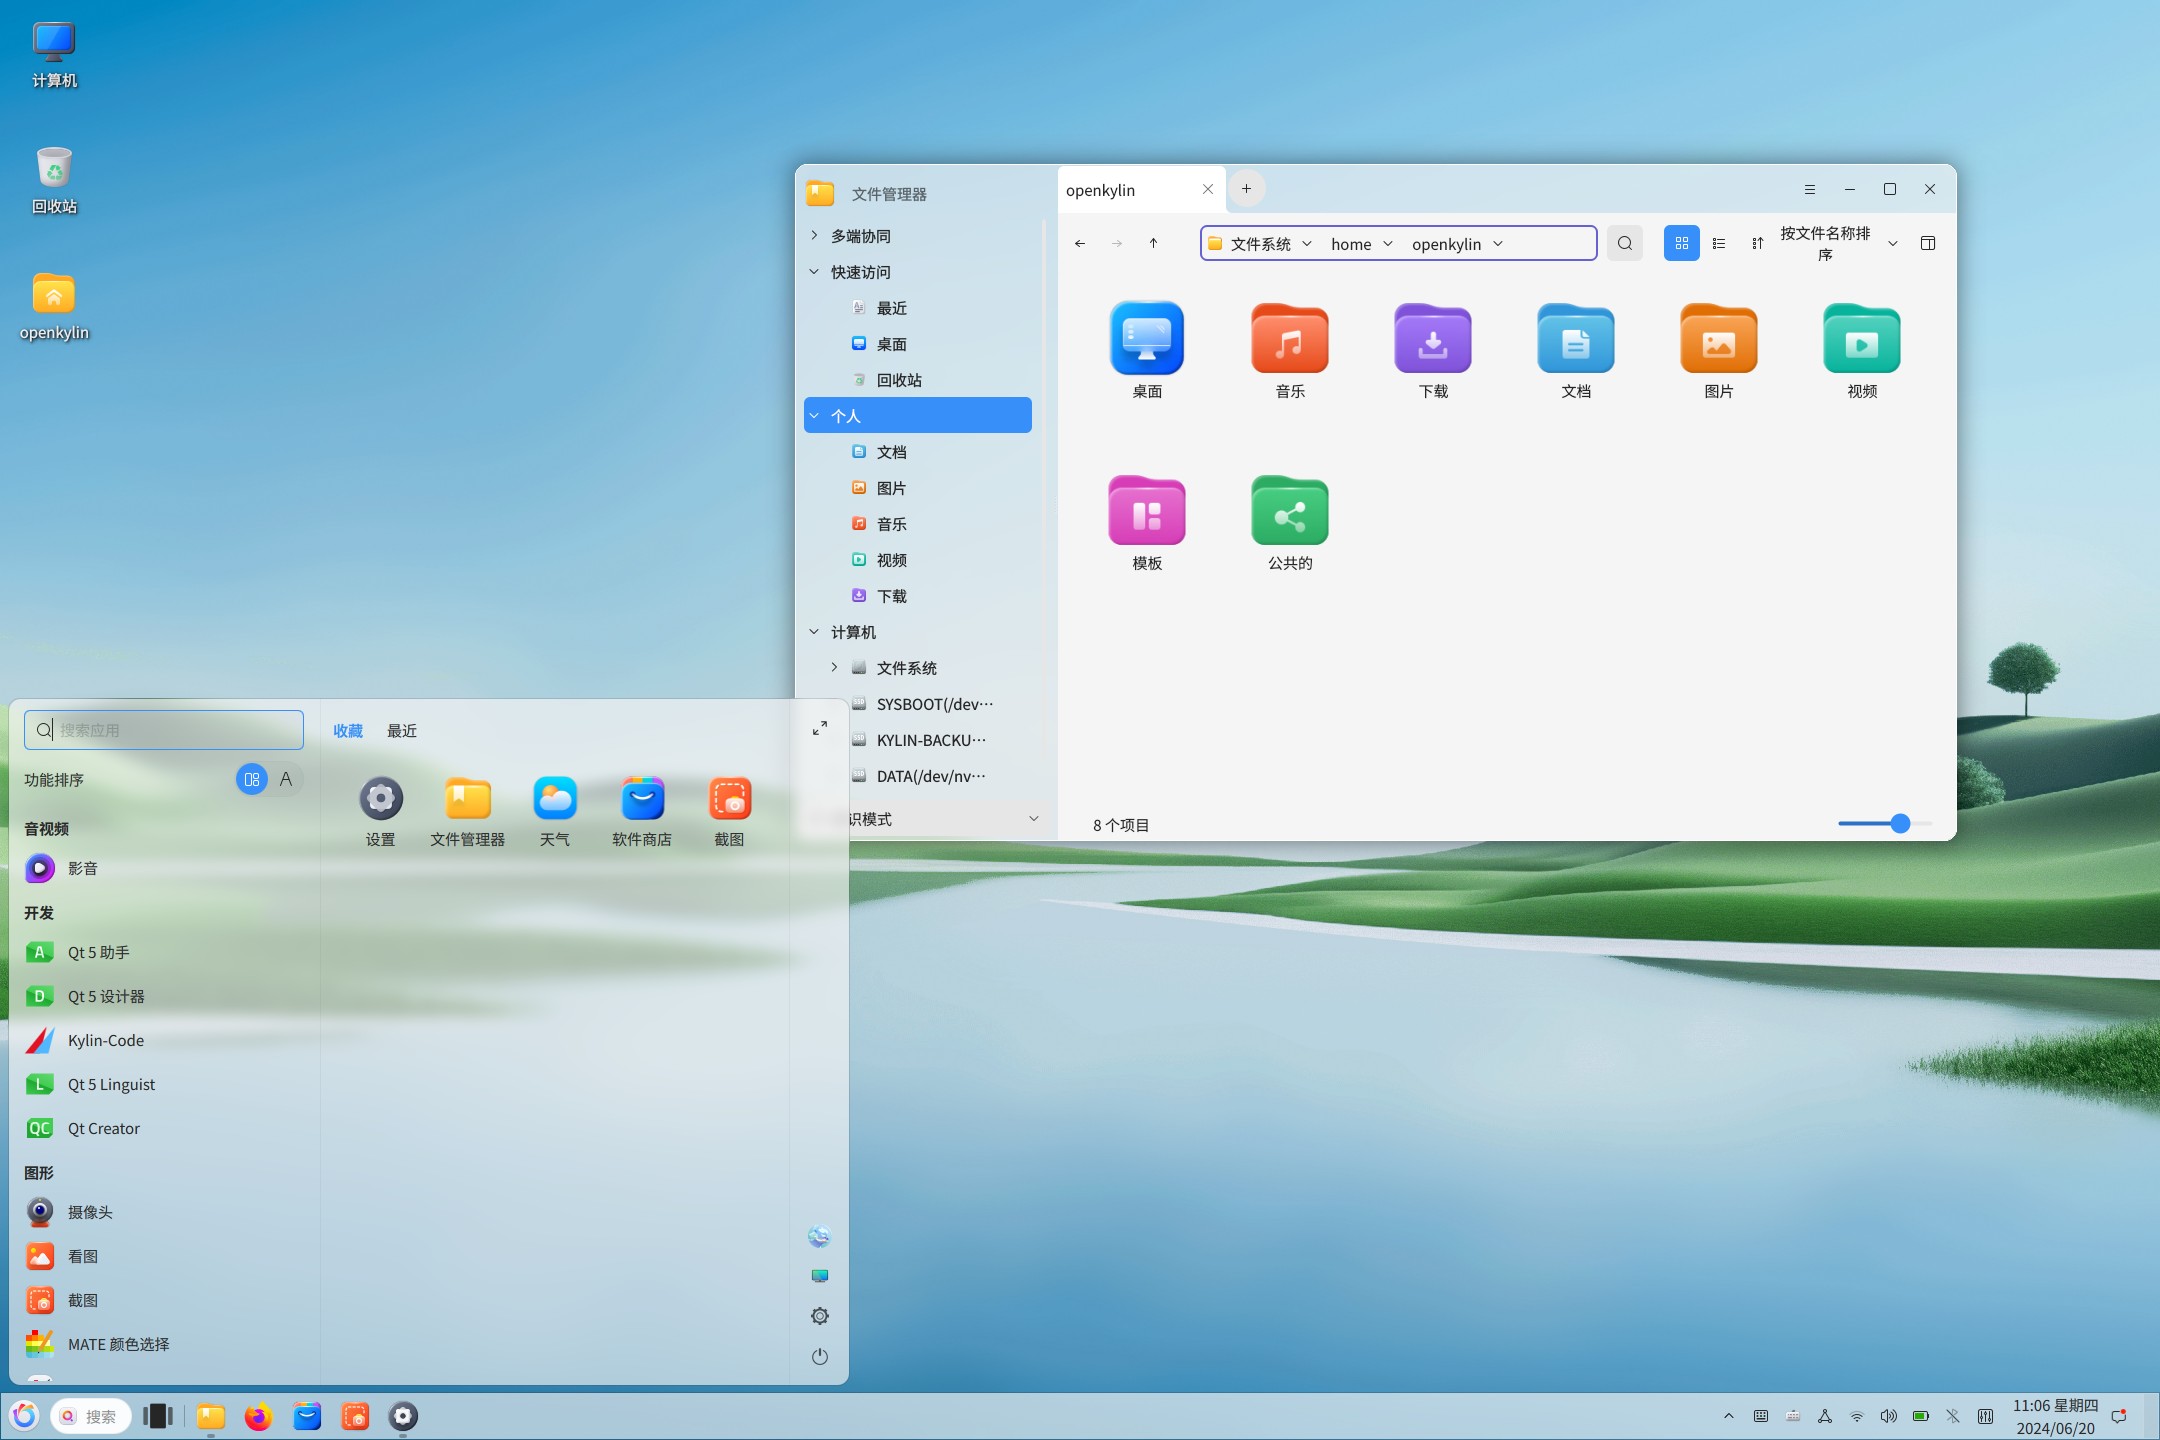
Task: Adjust the icon zoom slider
Action: 1900,823
